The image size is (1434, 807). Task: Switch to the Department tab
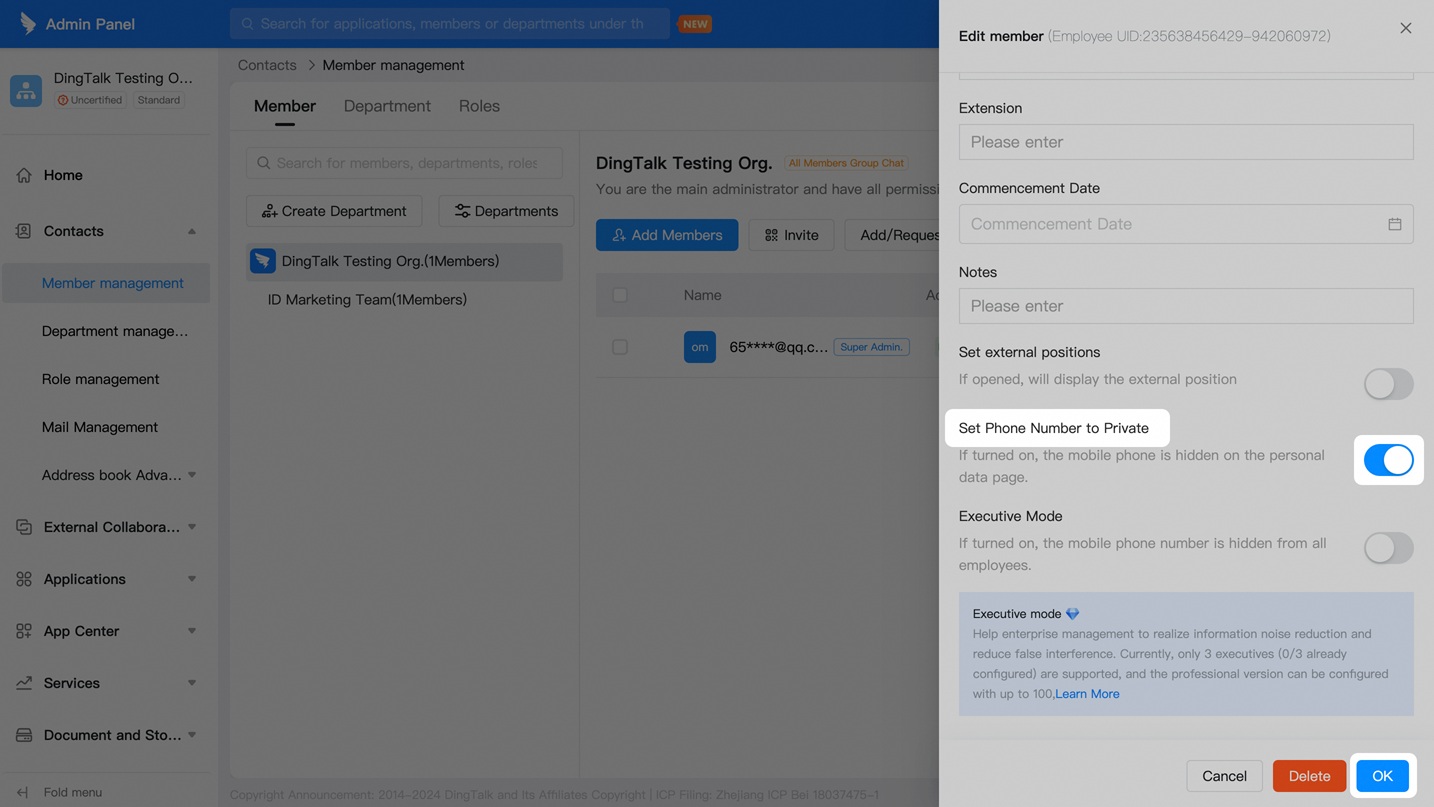[x=387, y=106]
